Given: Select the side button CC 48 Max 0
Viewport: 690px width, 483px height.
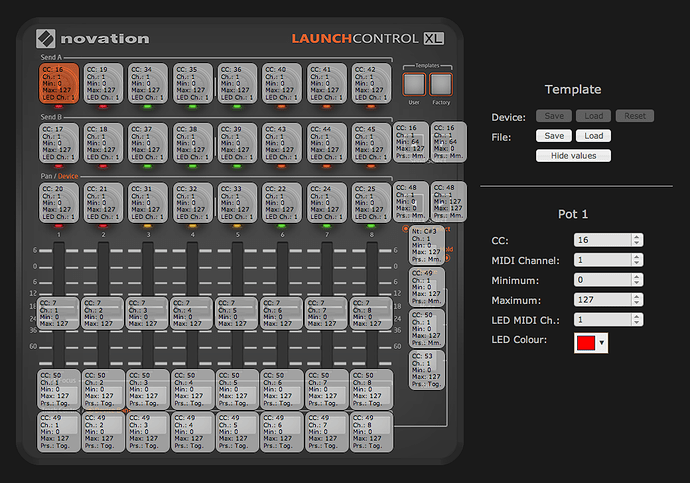Looking at the screenshot, I should (411, 201).
